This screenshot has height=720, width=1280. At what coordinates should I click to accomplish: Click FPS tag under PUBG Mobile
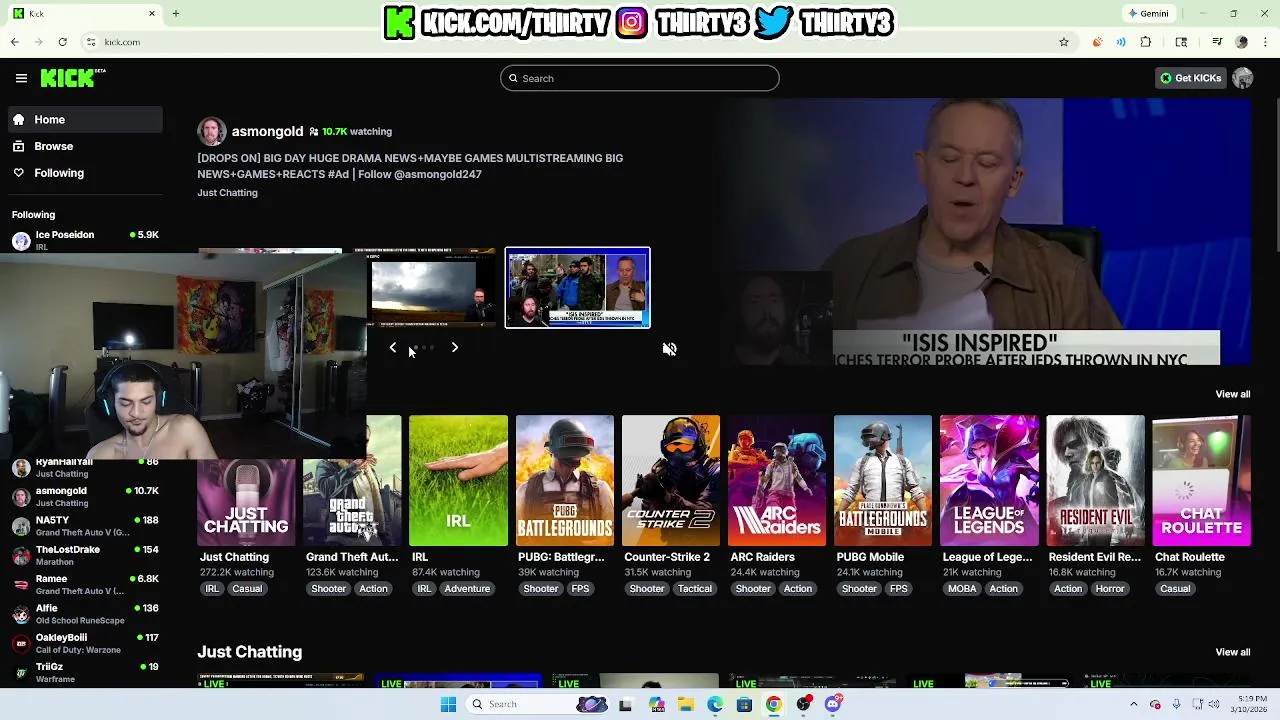pyautogui.click(x=898, y=589)
